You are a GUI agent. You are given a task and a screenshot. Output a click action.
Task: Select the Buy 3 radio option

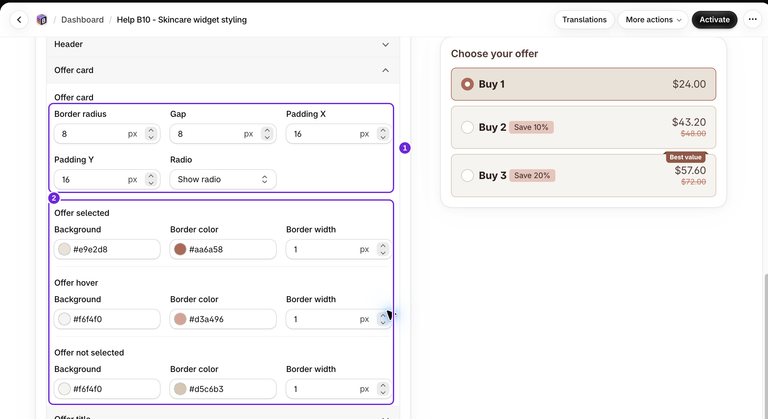pos(467,175)
